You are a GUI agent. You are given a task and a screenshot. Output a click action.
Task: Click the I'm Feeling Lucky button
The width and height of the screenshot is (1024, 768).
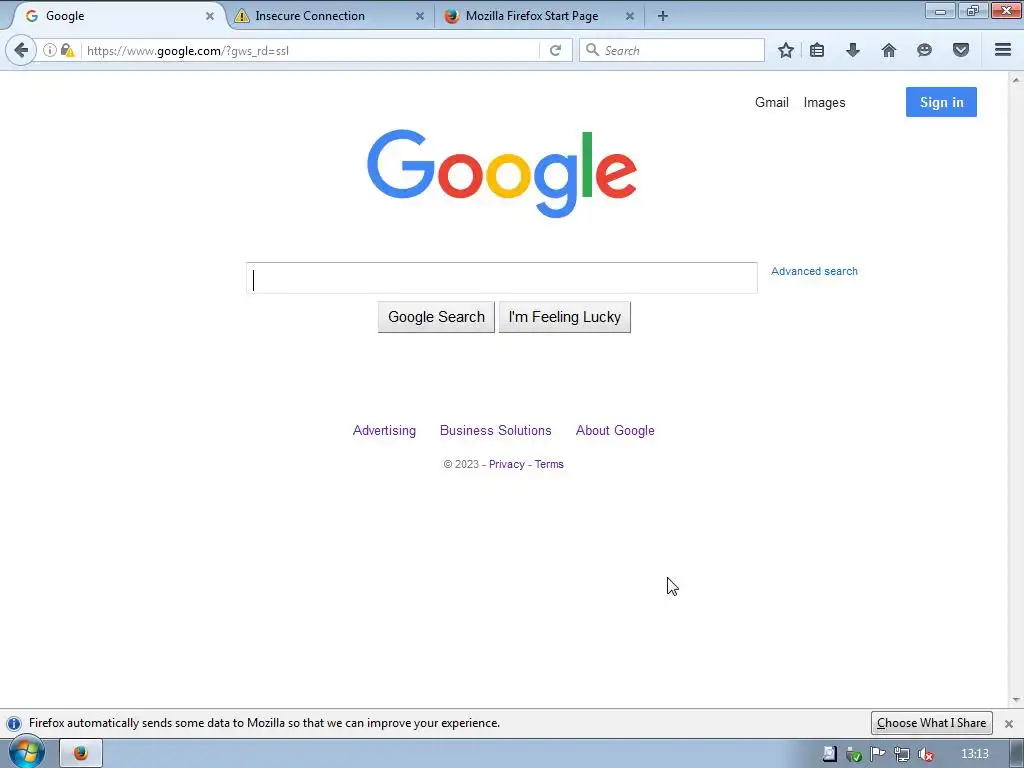point(565,317)
